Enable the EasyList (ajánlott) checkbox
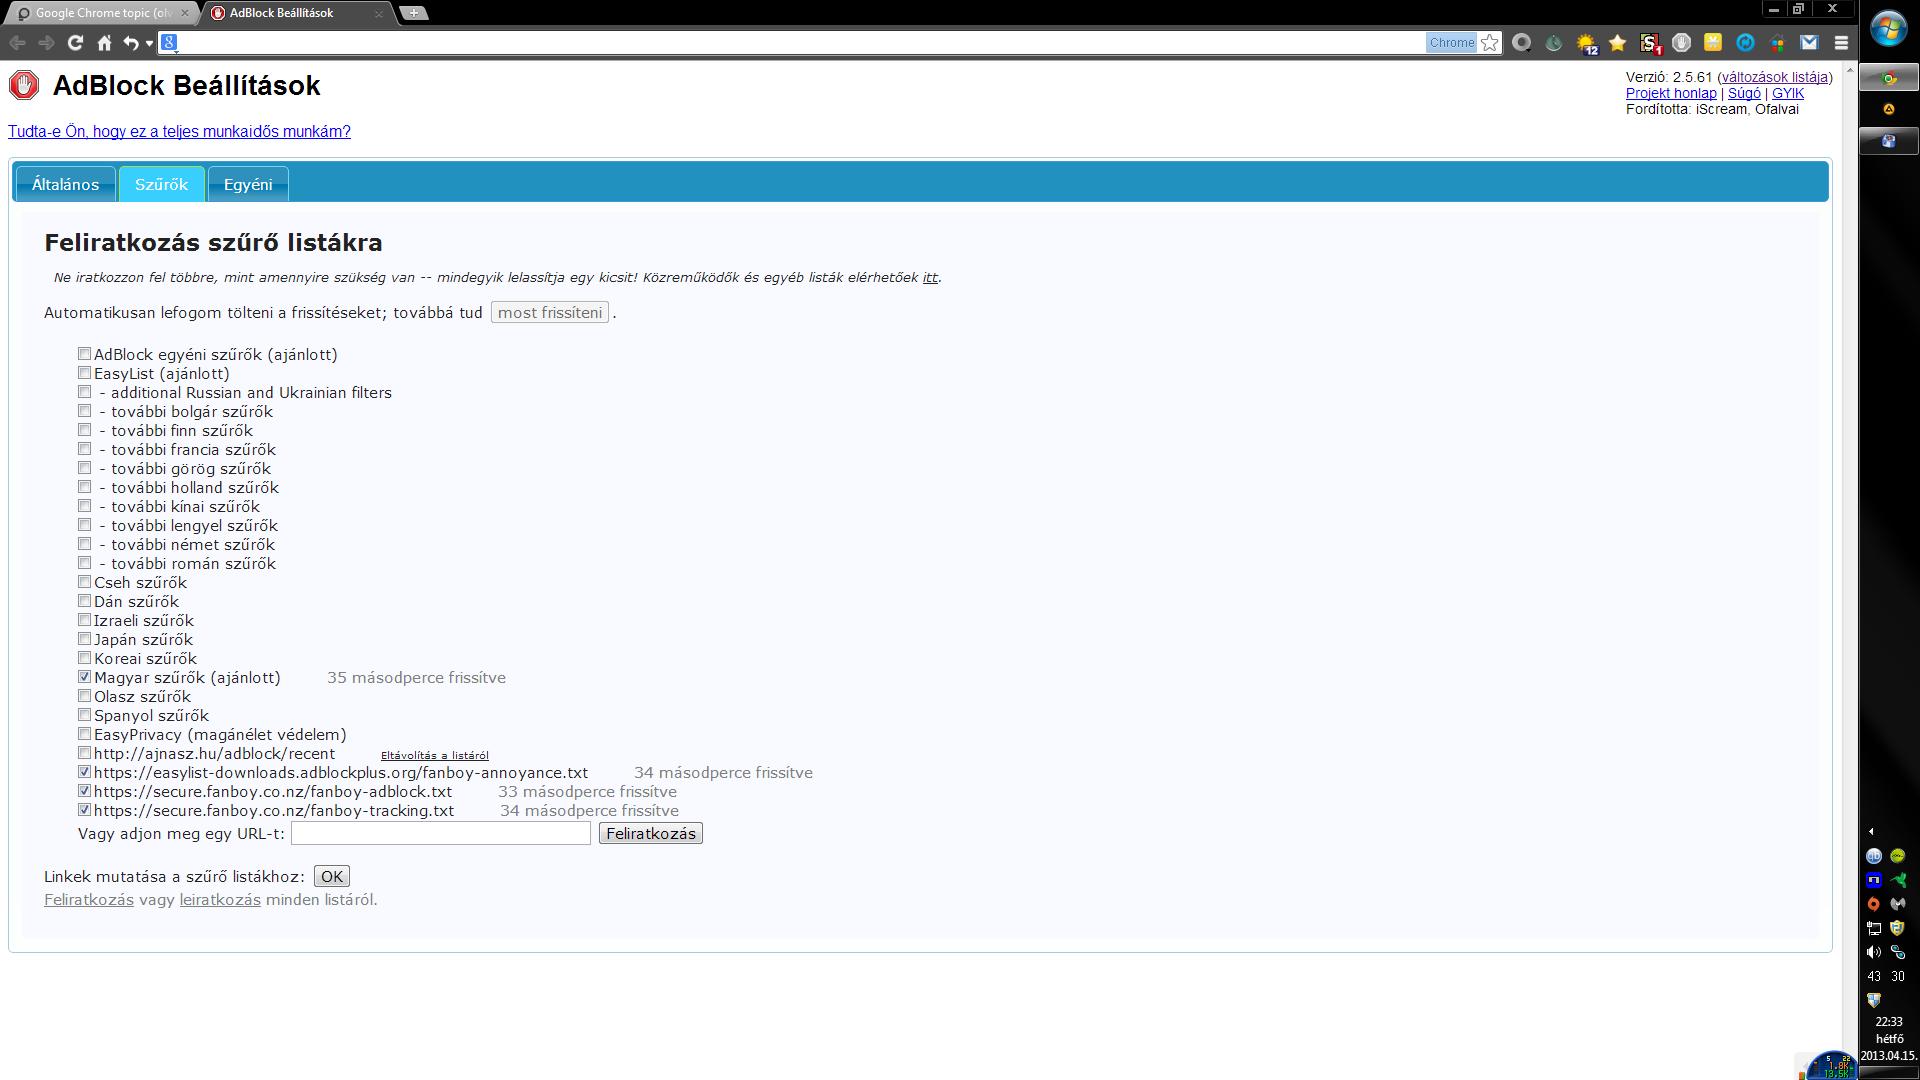The image size is (1920, 1080). (x=85, y=373)
